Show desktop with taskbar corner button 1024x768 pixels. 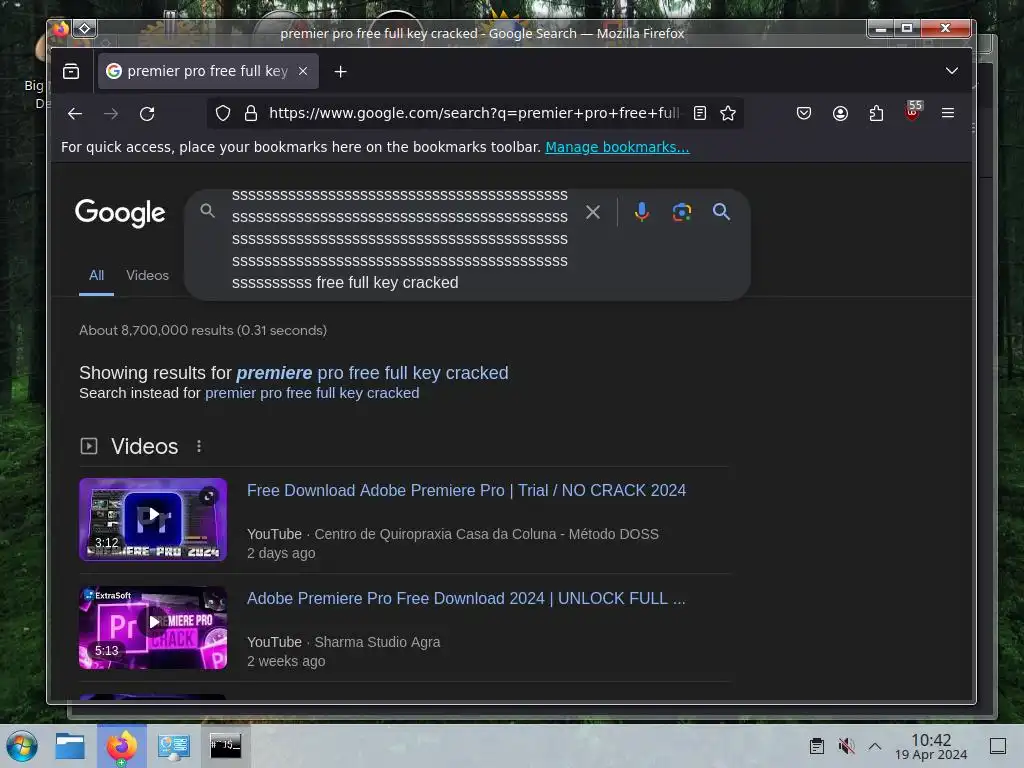click(998, 746)
